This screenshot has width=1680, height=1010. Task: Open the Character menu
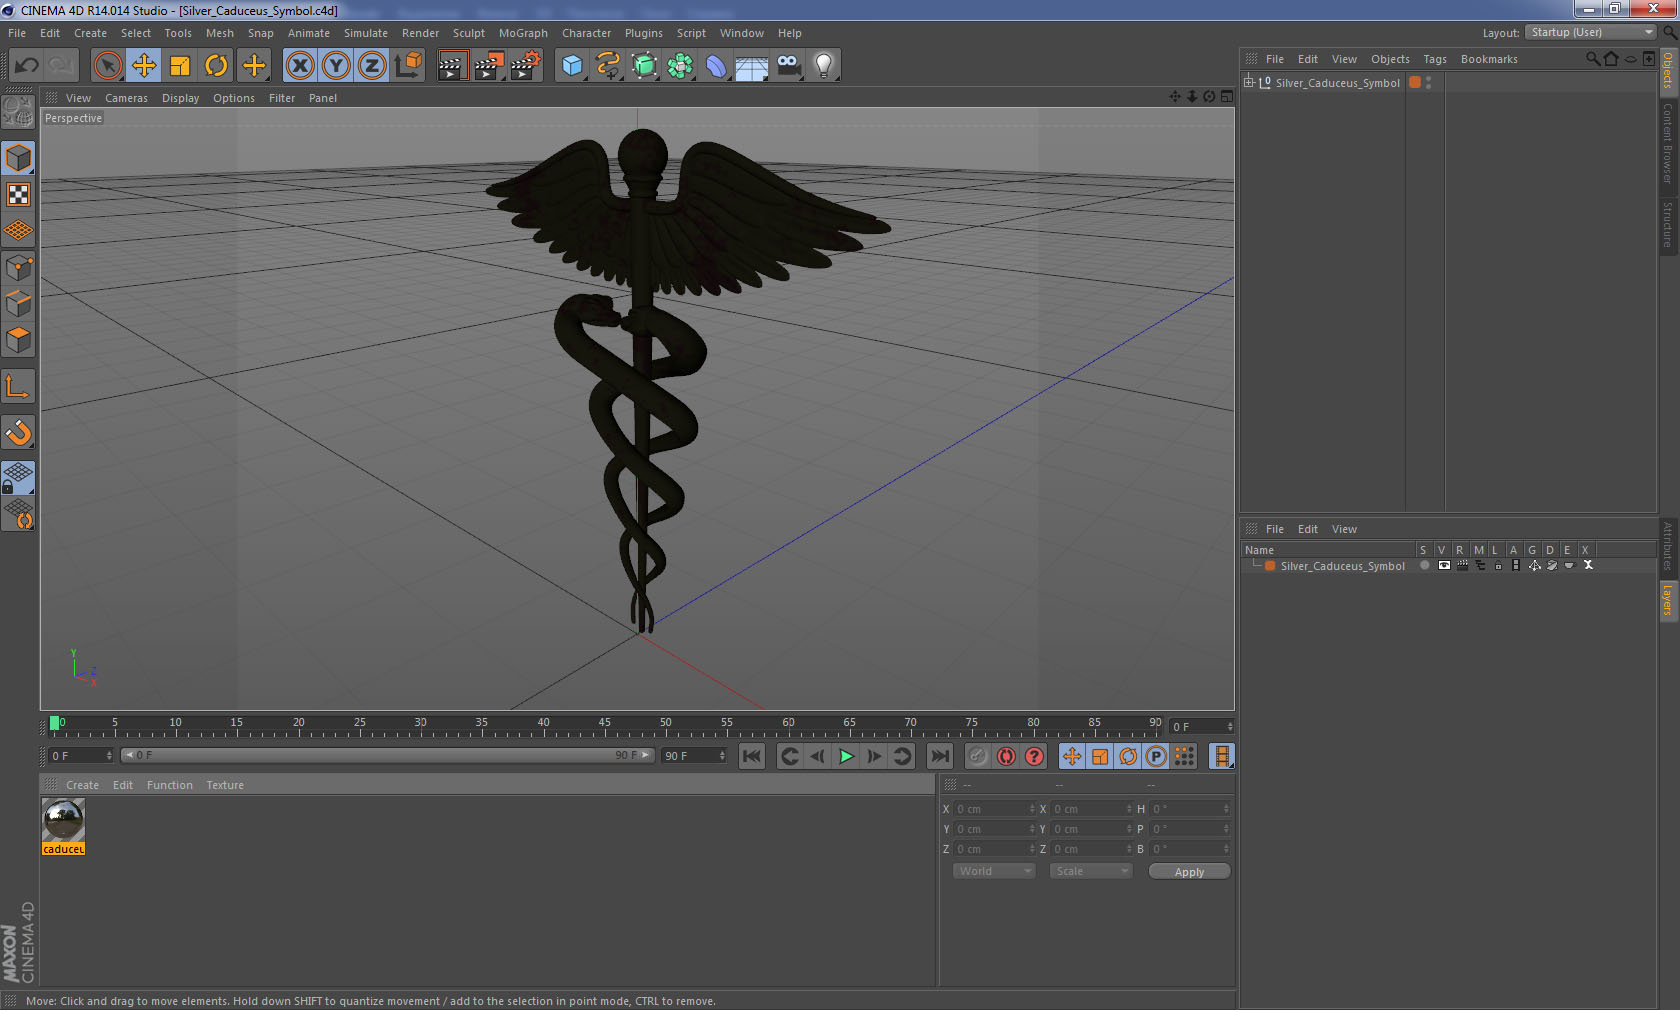click(586, 33)
